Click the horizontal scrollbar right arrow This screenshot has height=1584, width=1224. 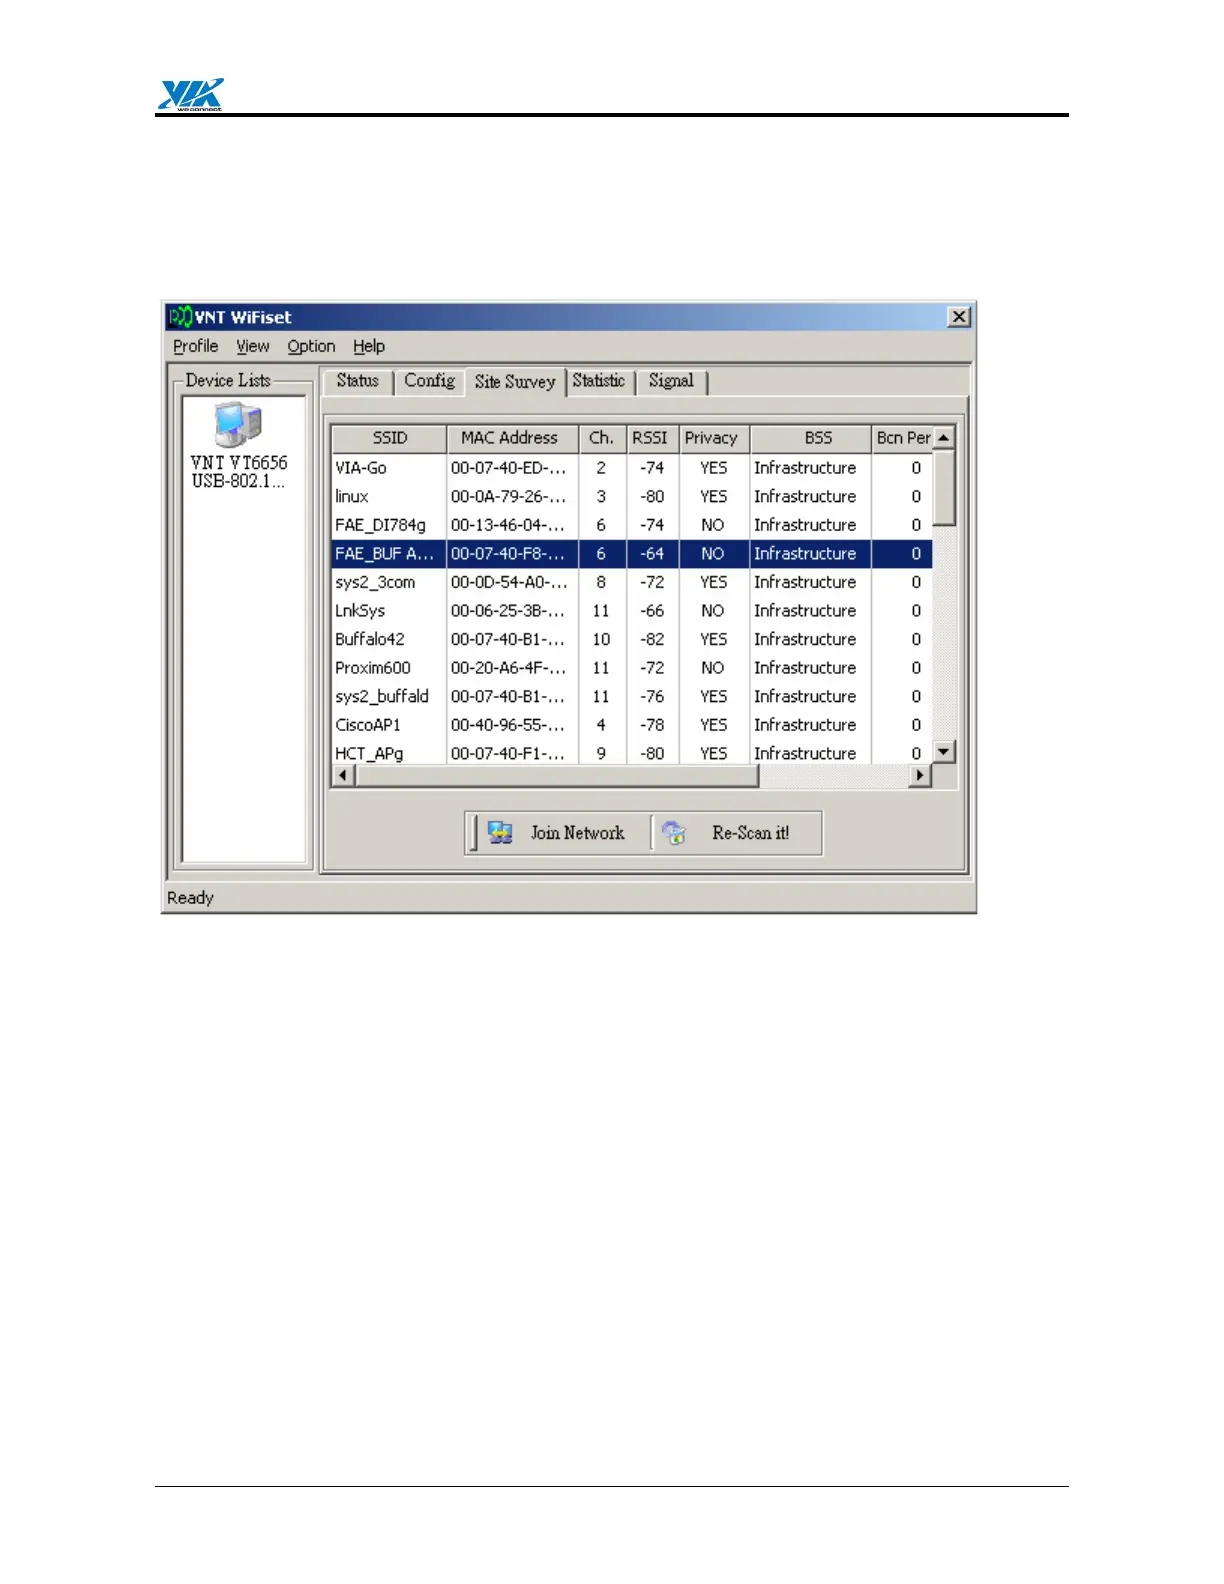pyautogui.click(x=920, y=775)
